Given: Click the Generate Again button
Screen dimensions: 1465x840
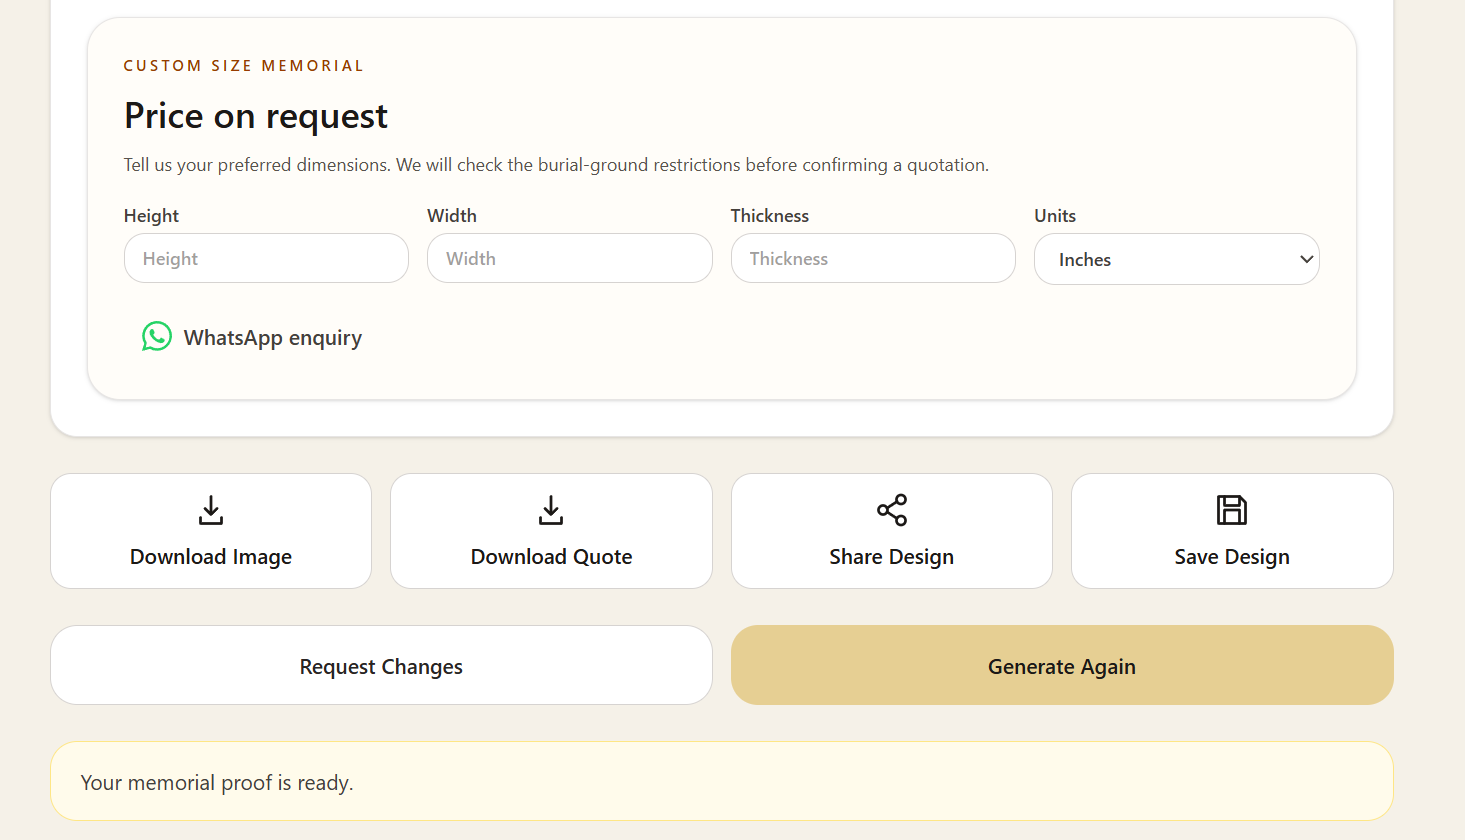Looking at the screenshot, I should [1062, 665].
